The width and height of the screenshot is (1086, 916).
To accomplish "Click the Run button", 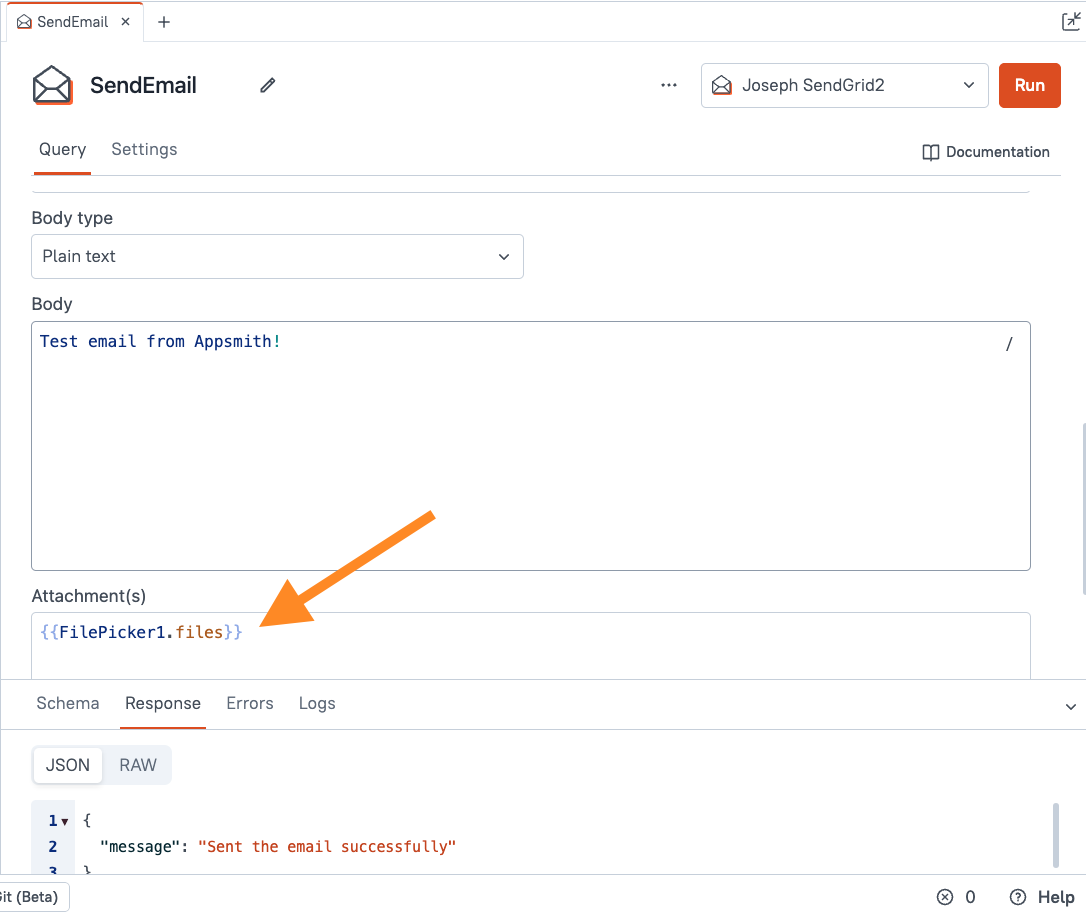I will click(x=1029, y=85).
